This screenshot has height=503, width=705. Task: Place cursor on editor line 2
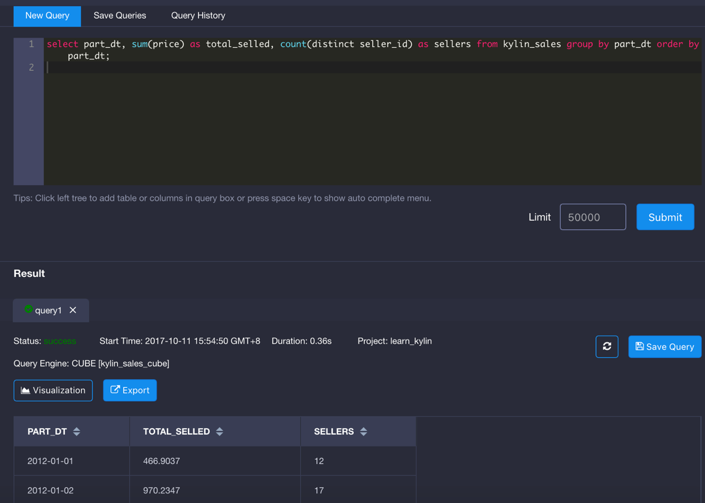click(300, 68)
